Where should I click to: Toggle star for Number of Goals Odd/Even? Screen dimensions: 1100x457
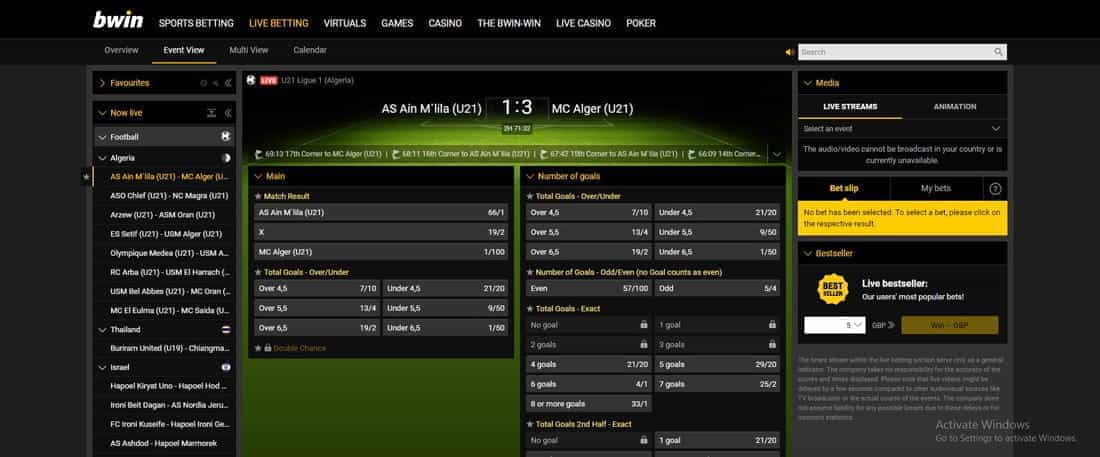530,272
